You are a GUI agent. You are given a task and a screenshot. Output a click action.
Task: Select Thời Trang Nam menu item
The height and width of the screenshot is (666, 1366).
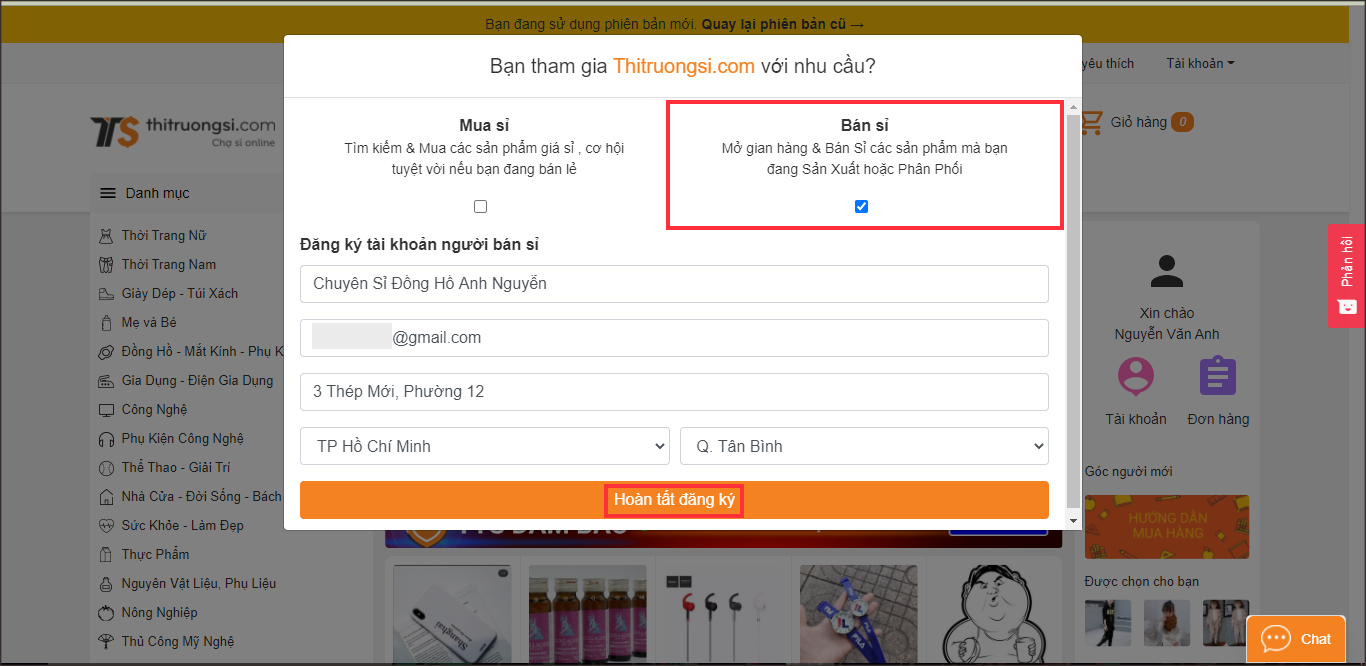click(x=169, y=265)
